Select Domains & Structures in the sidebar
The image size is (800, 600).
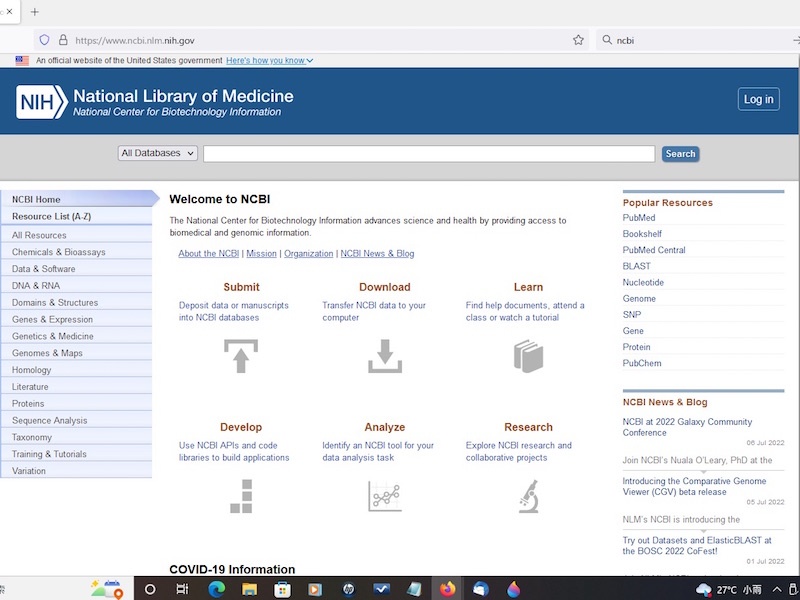pyautogui.click(x=77, y=302)
